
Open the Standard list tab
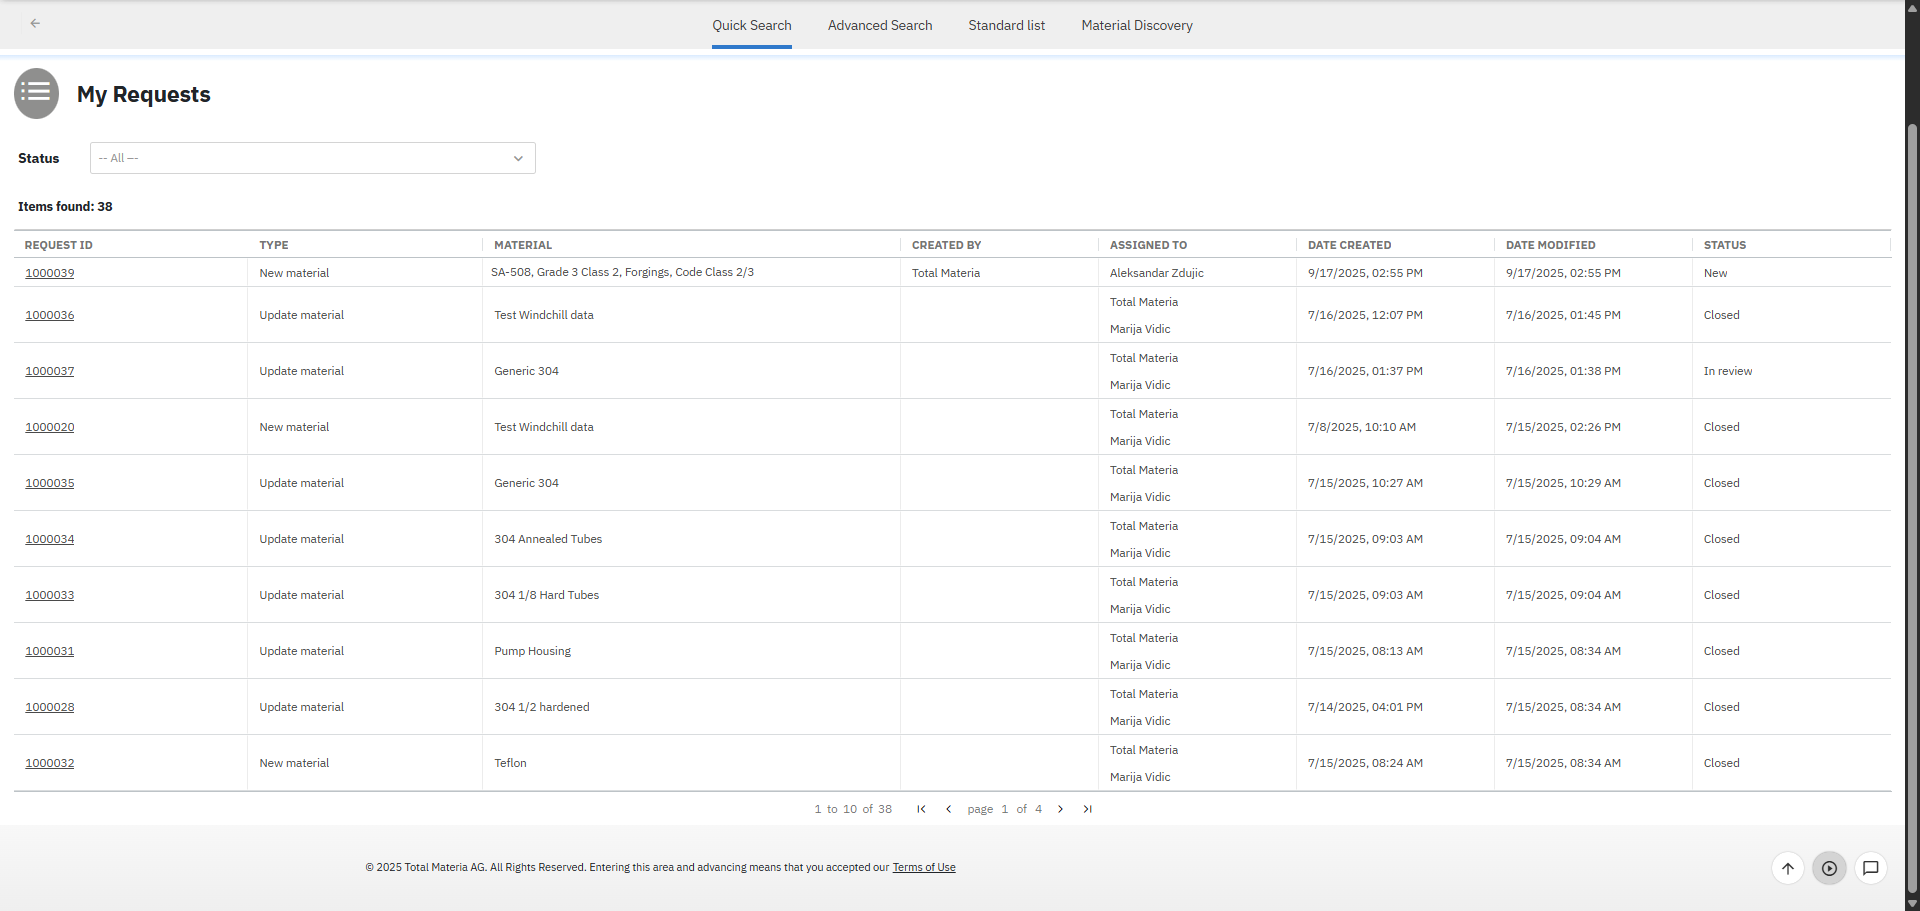(1006, 25)
